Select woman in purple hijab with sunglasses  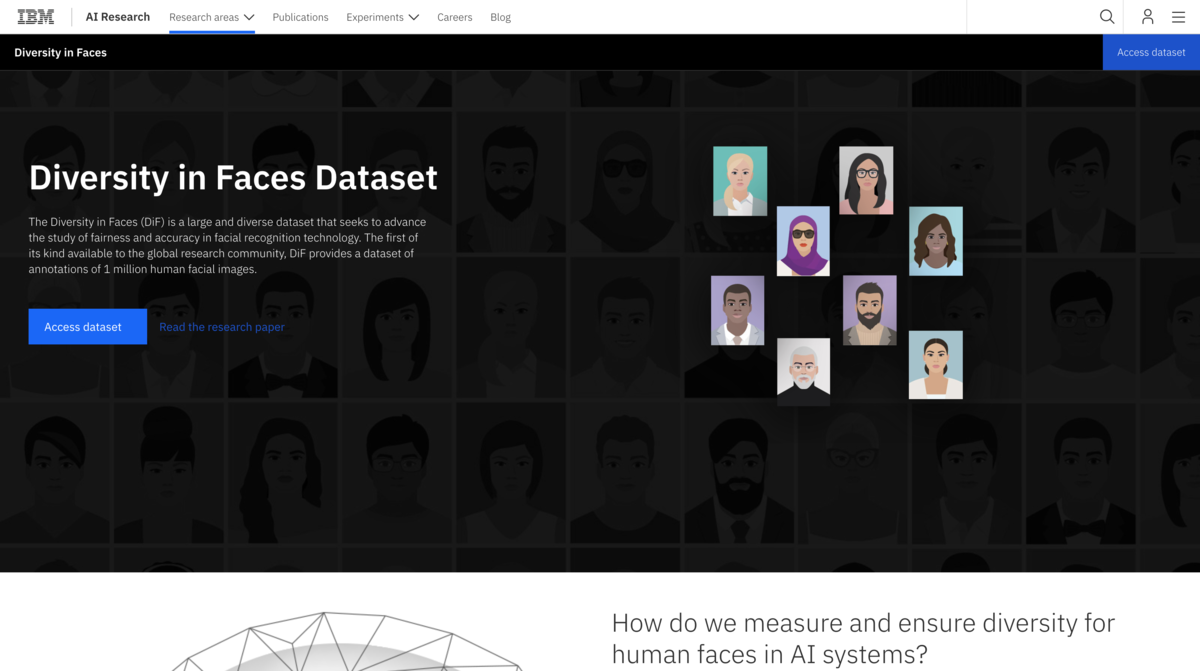pos(803,241)
